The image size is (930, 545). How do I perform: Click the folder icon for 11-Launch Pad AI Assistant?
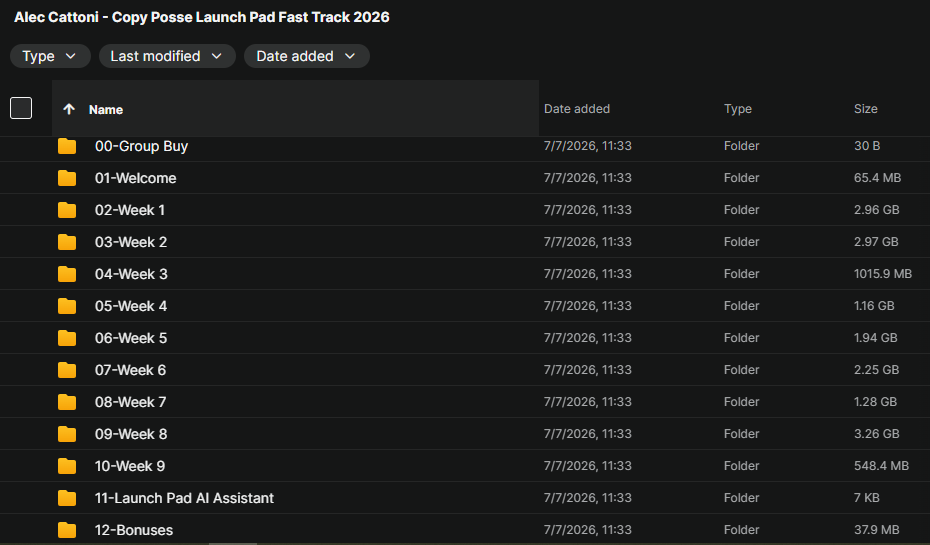pos(67,498)
